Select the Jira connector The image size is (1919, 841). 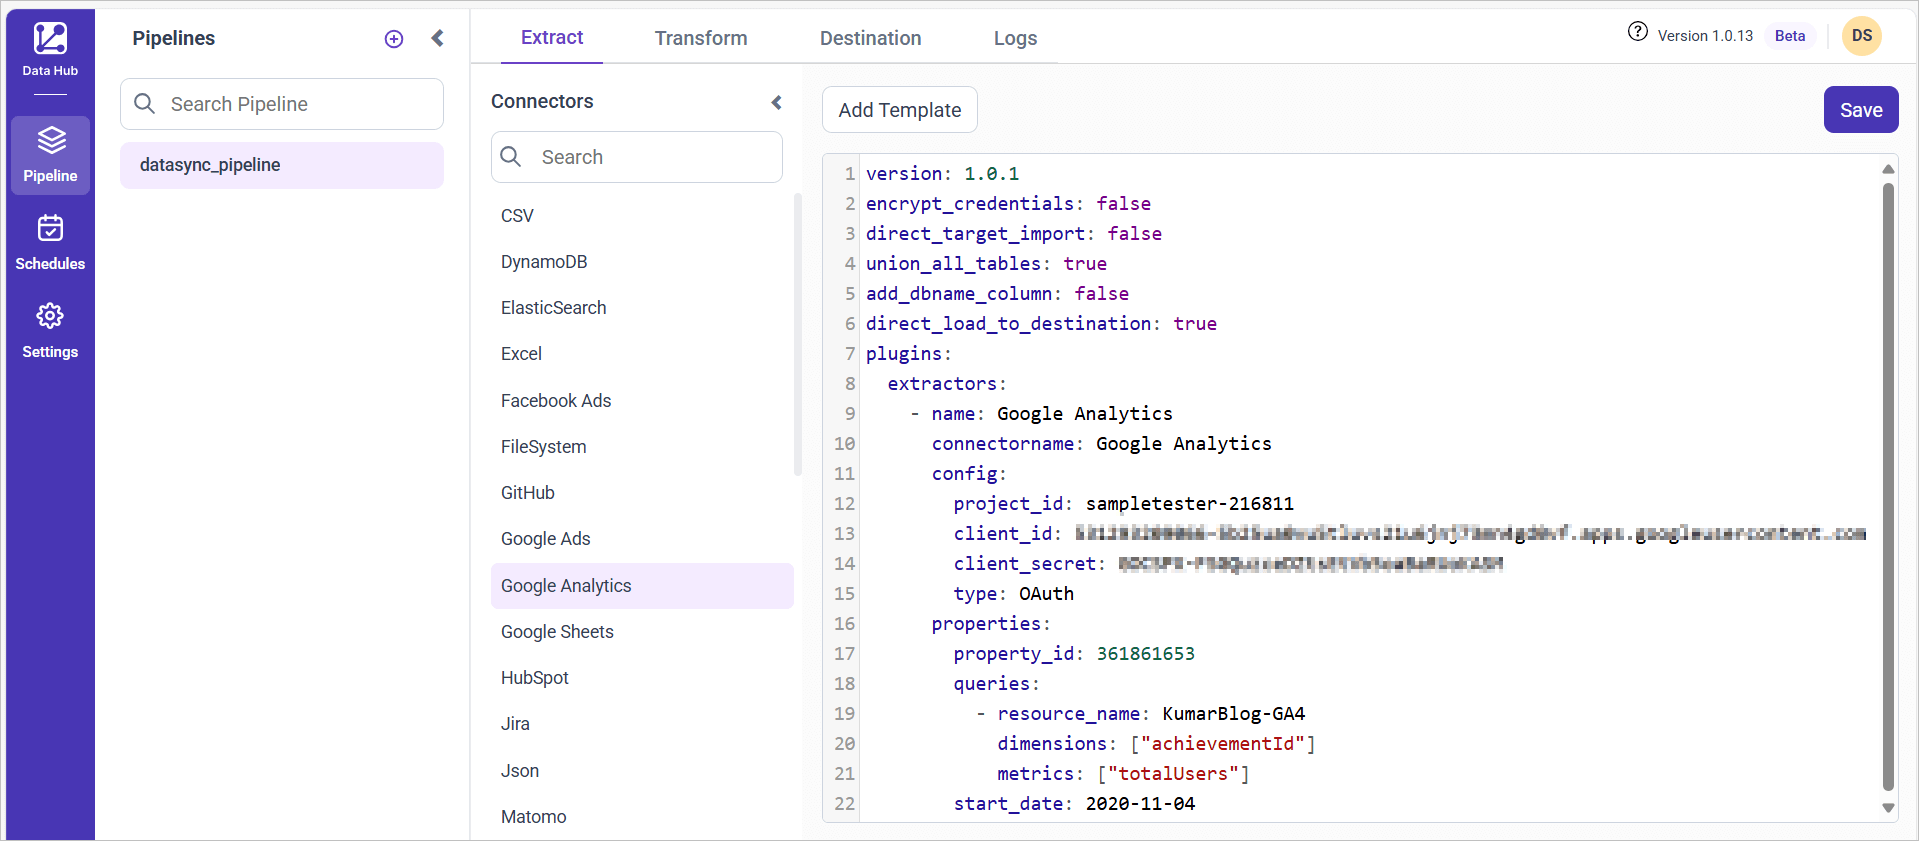[642, 724]
